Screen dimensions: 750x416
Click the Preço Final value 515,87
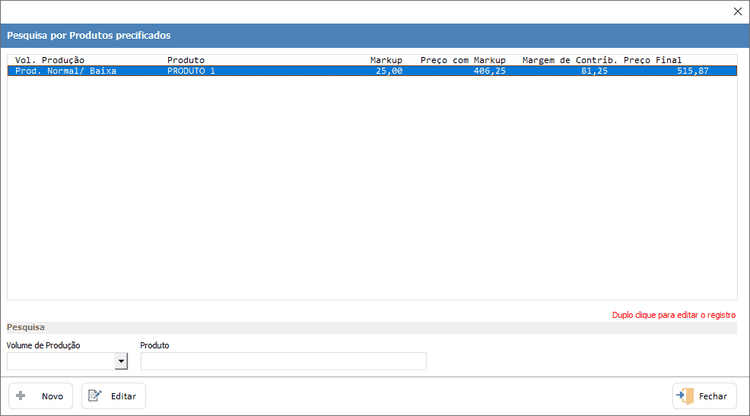693,71
